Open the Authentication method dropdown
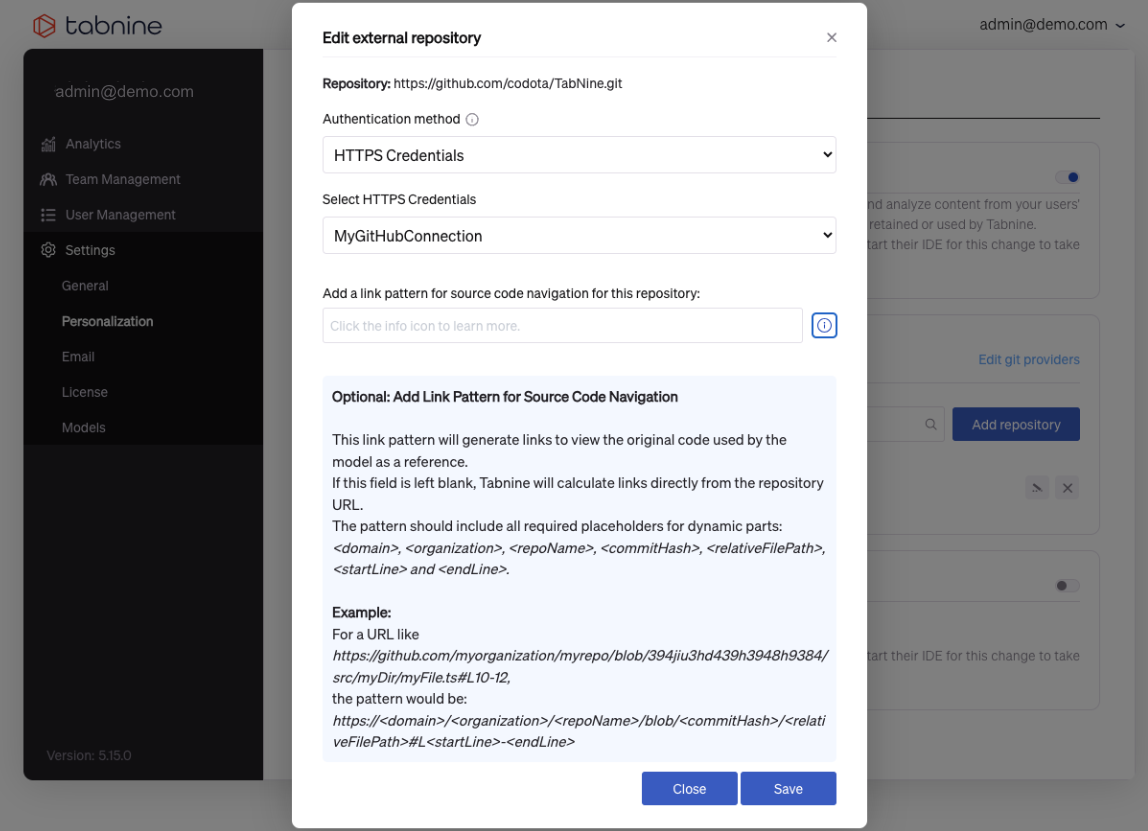The width and height of the screenshot is (1148, 831). [579, 155]
